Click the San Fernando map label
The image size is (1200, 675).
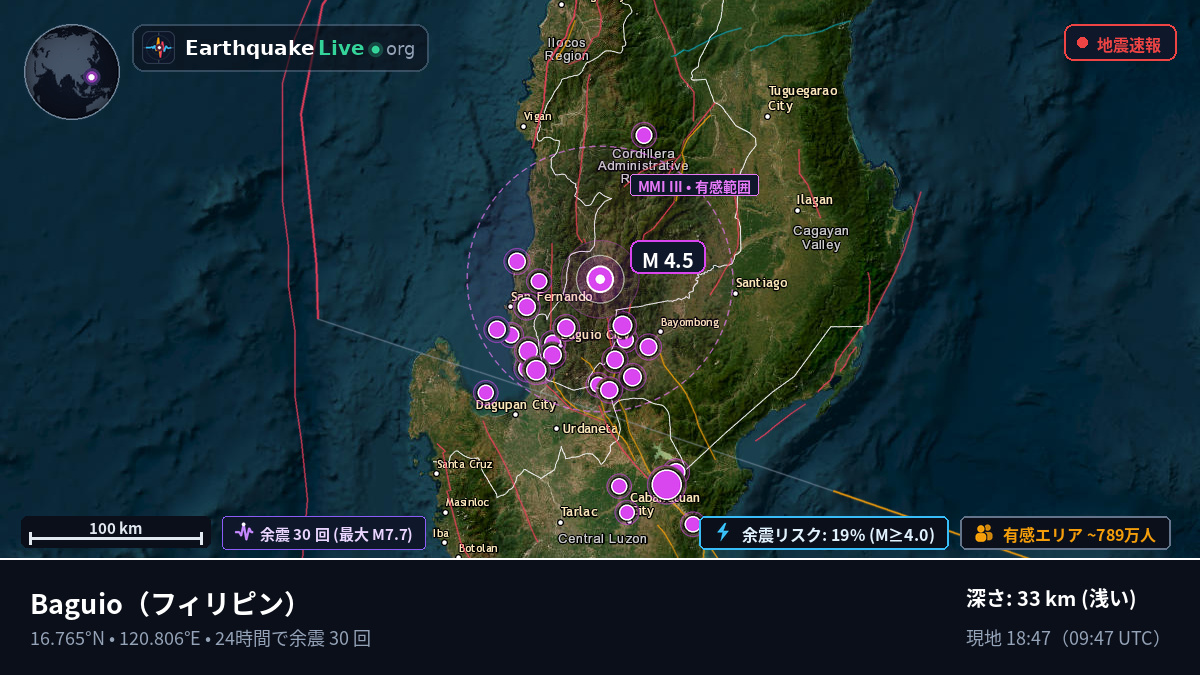[552, 297]
